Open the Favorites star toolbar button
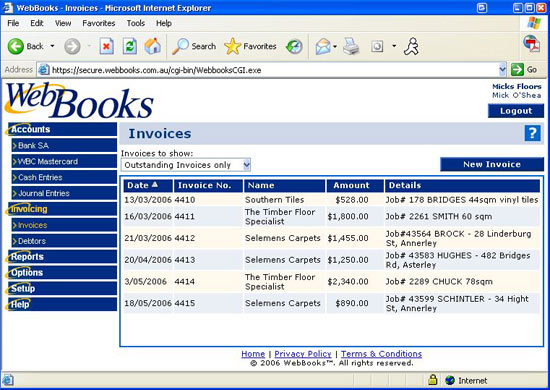The image size is (550, 390). 250,46
